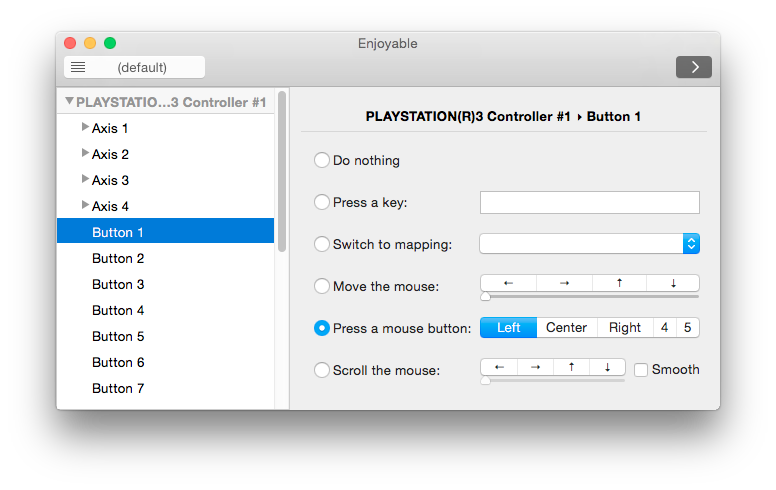Zoom the window with green button

(x=110, y=43)
